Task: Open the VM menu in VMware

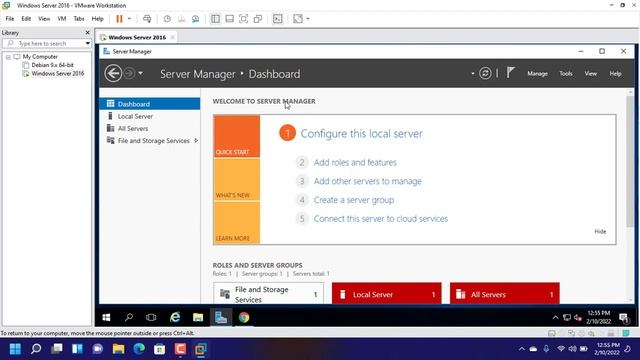Action: 62,19
